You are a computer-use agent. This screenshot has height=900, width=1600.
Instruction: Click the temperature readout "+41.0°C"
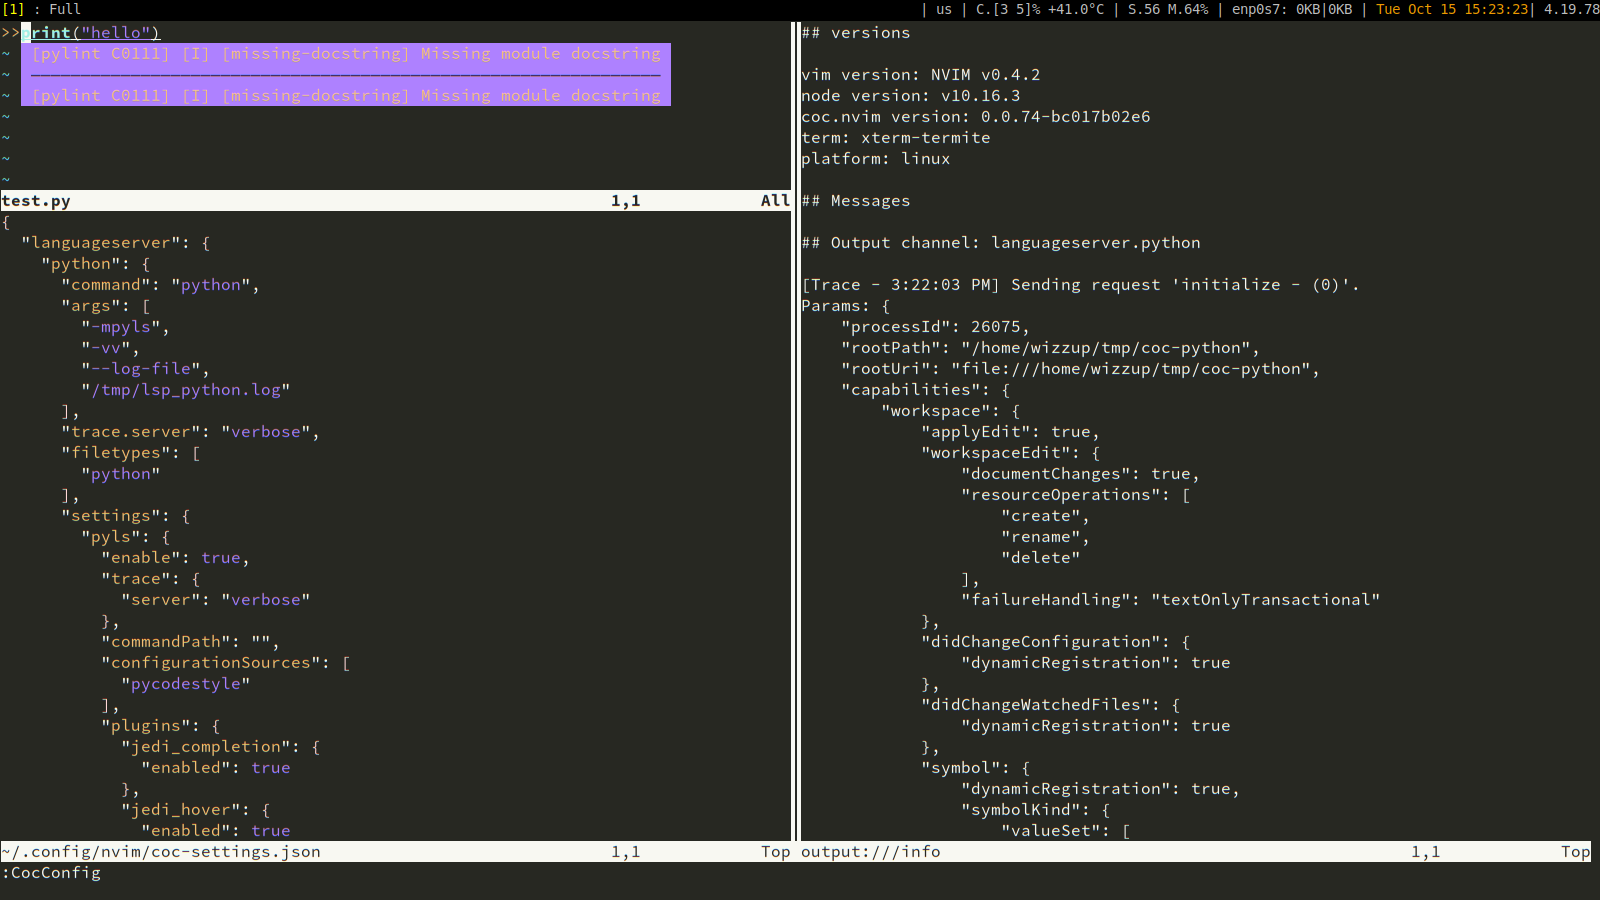1070,9
